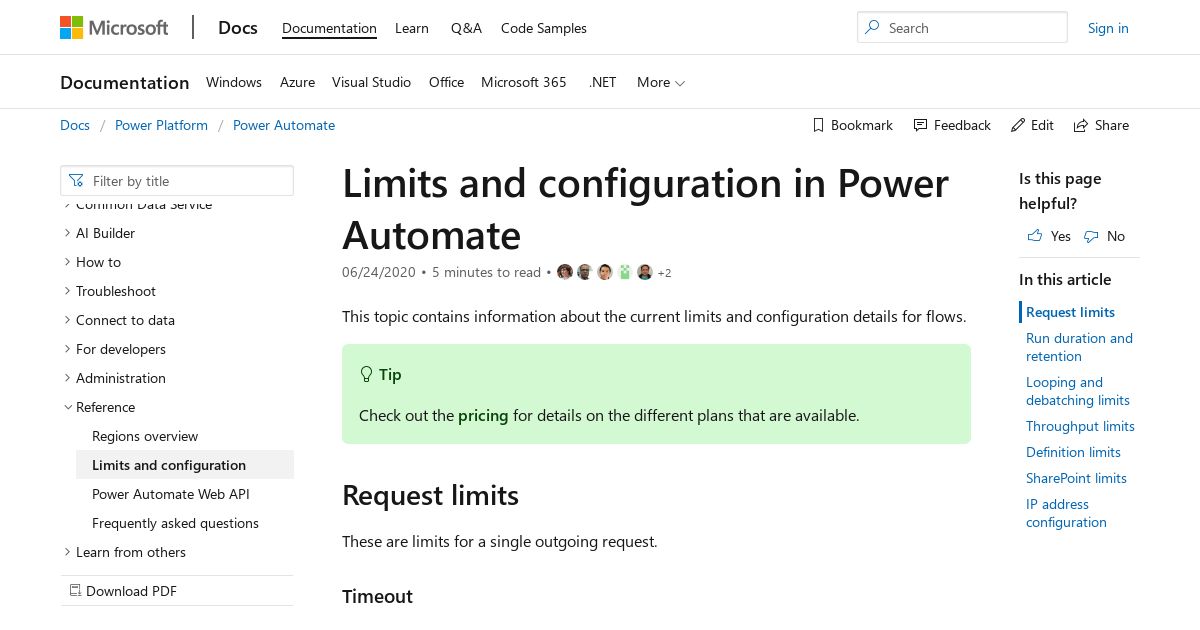Click the Documentation heading link
Screen dimensions: 1200x630
[125, 82]
